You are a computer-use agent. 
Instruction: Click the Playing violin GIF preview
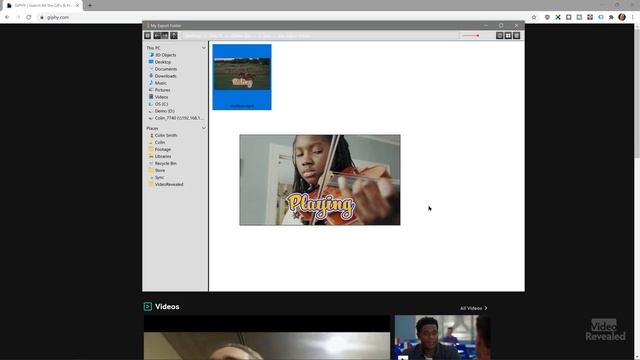[x=320, y=180]
